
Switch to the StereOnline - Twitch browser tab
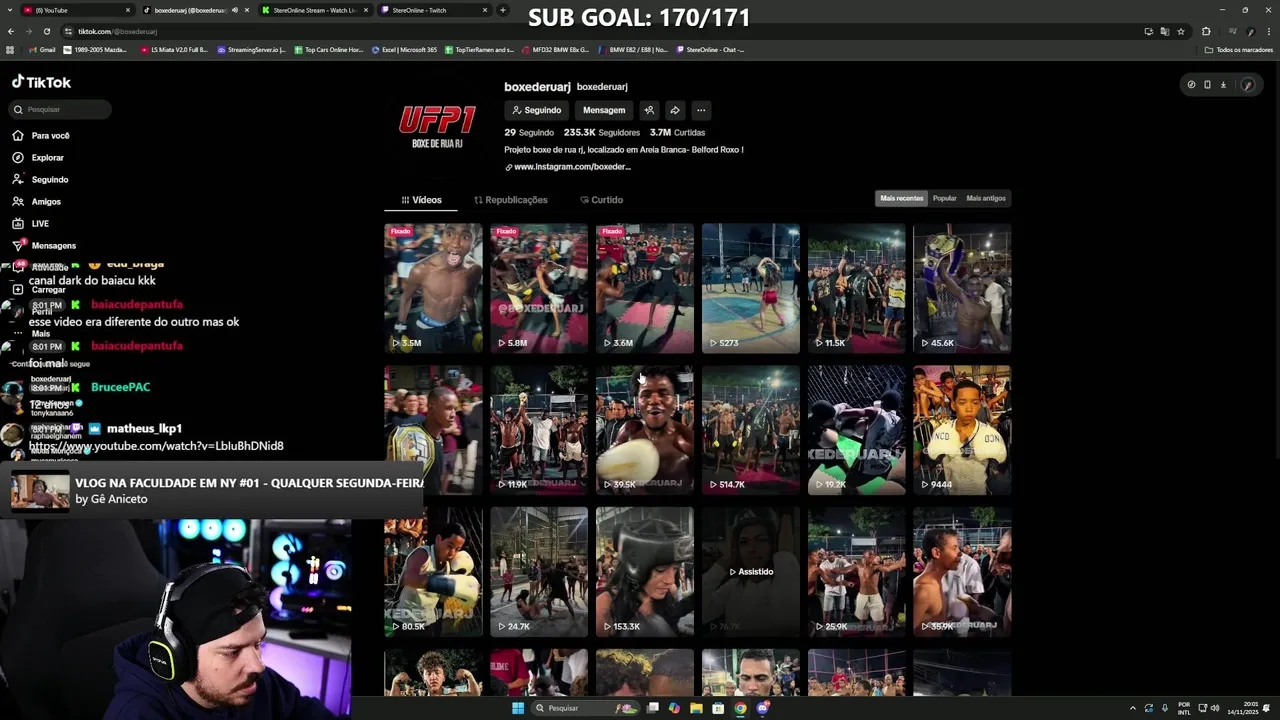point(434,10)
